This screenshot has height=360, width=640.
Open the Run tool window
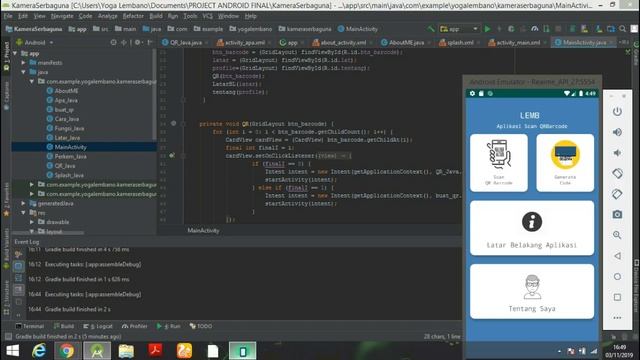pyautogui.click(x=169, y=326)
